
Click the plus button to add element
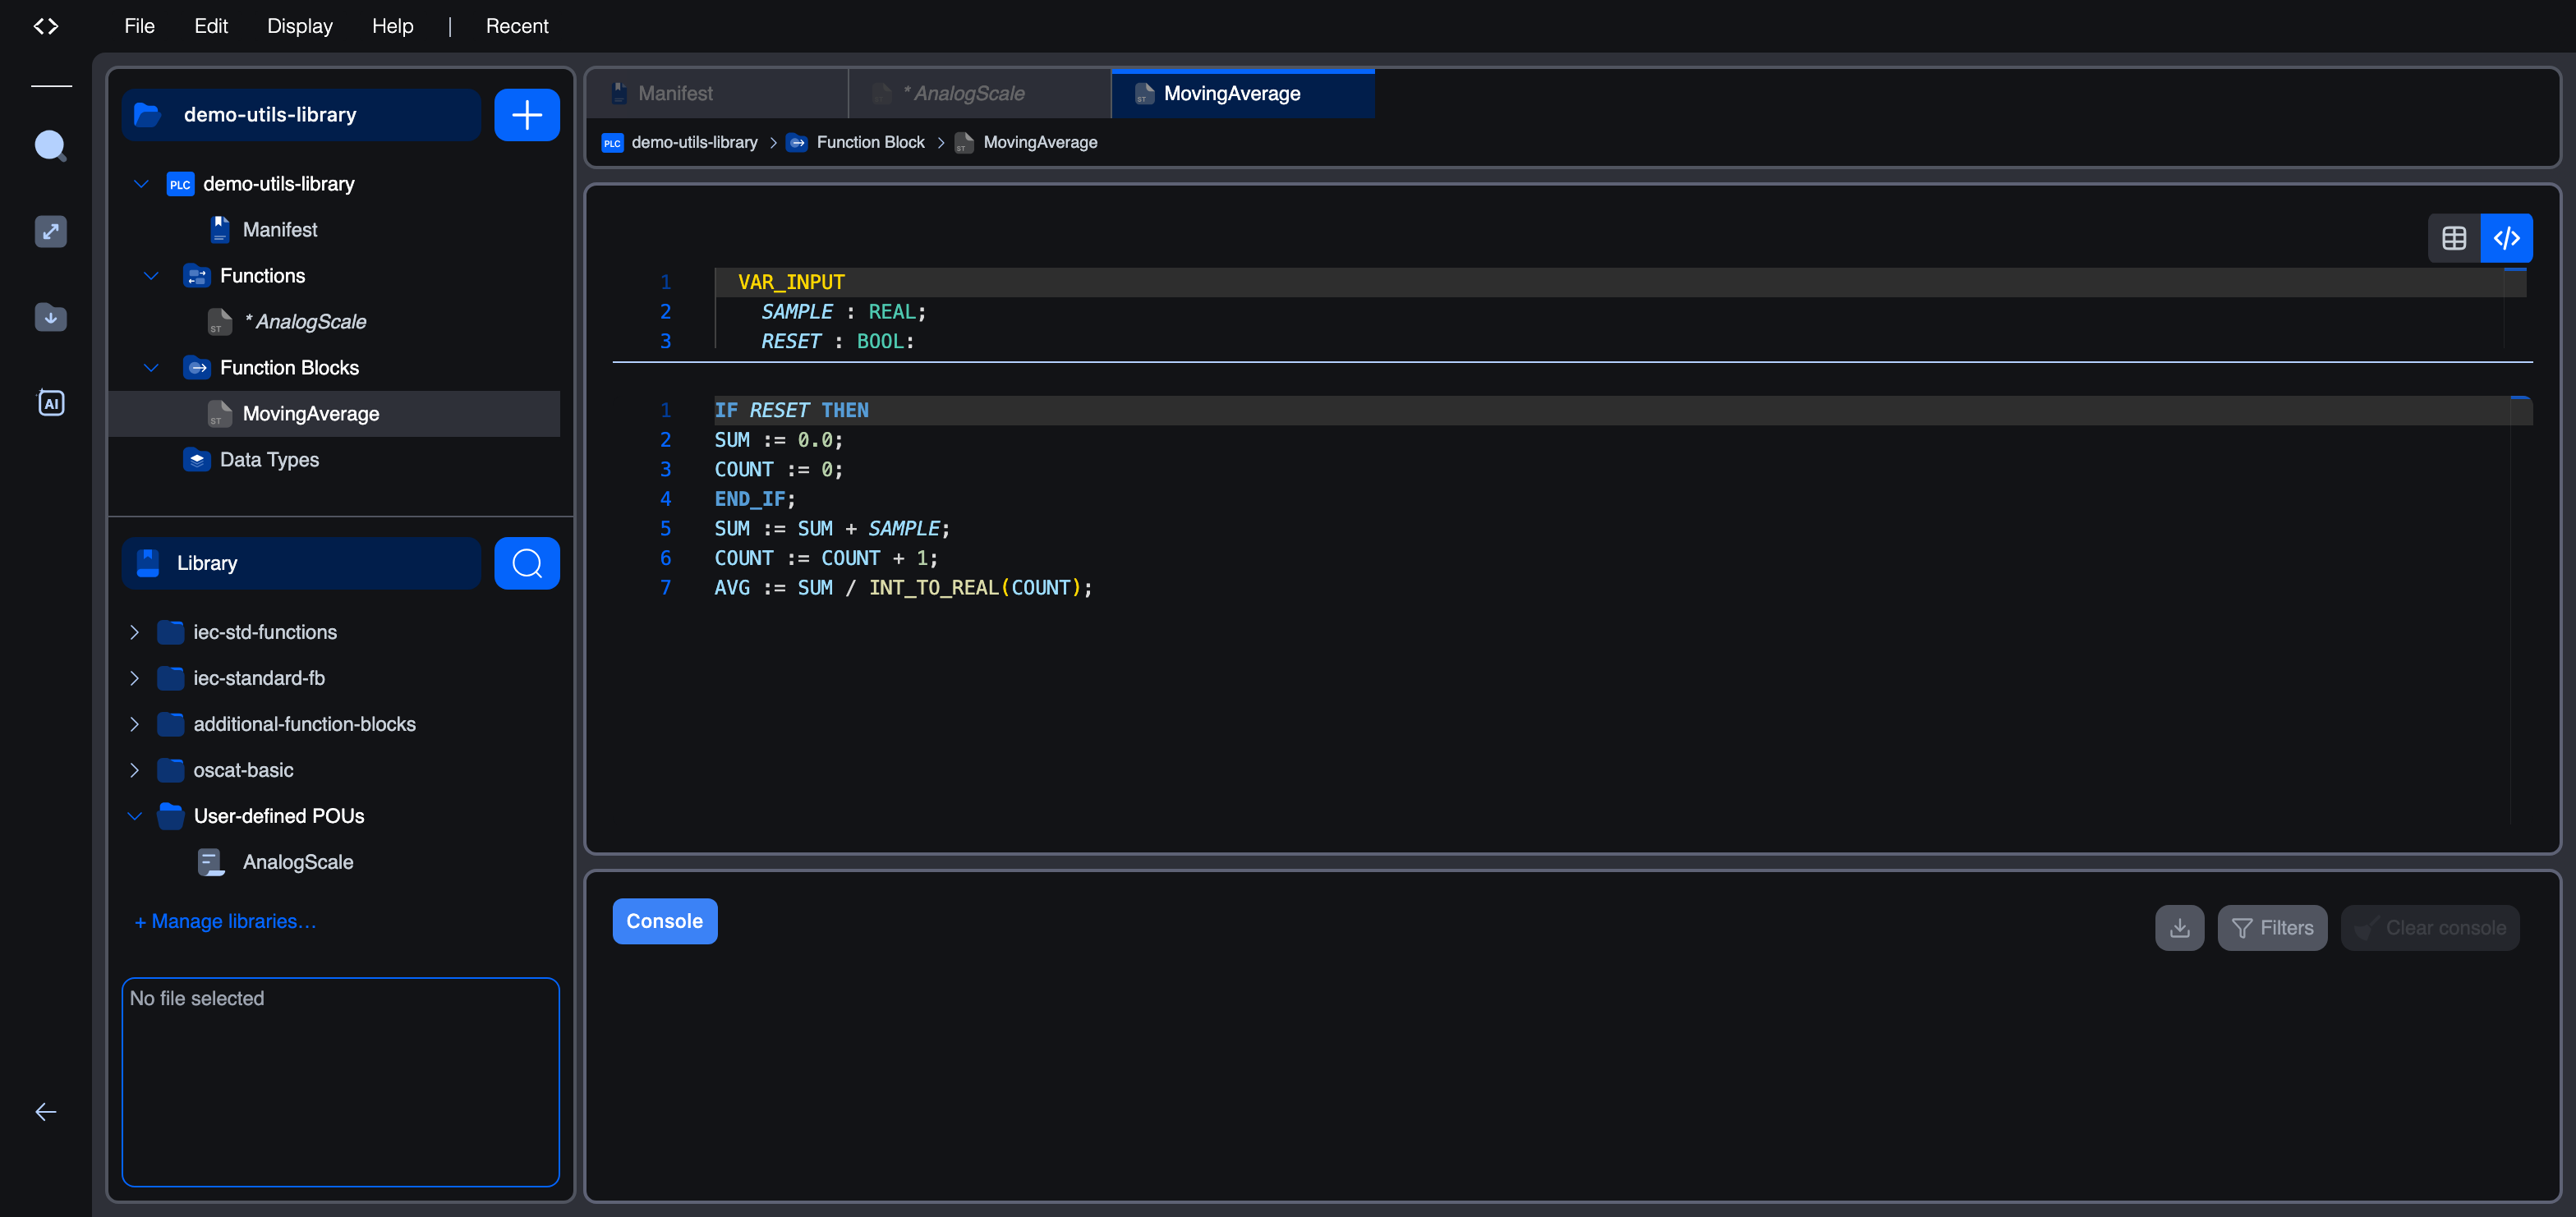527,115
